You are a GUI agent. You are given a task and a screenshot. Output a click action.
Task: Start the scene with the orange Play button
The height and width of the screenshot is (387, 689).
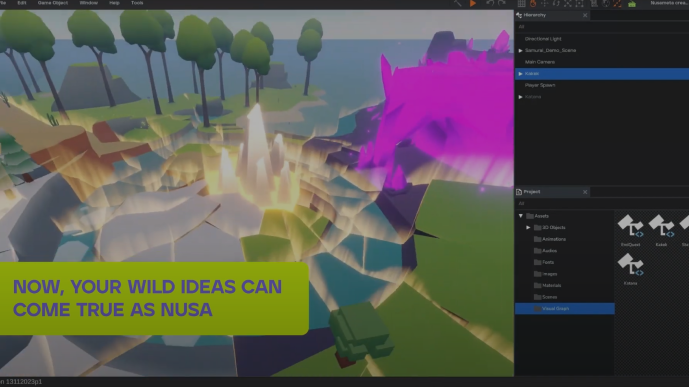coord(473,4)
